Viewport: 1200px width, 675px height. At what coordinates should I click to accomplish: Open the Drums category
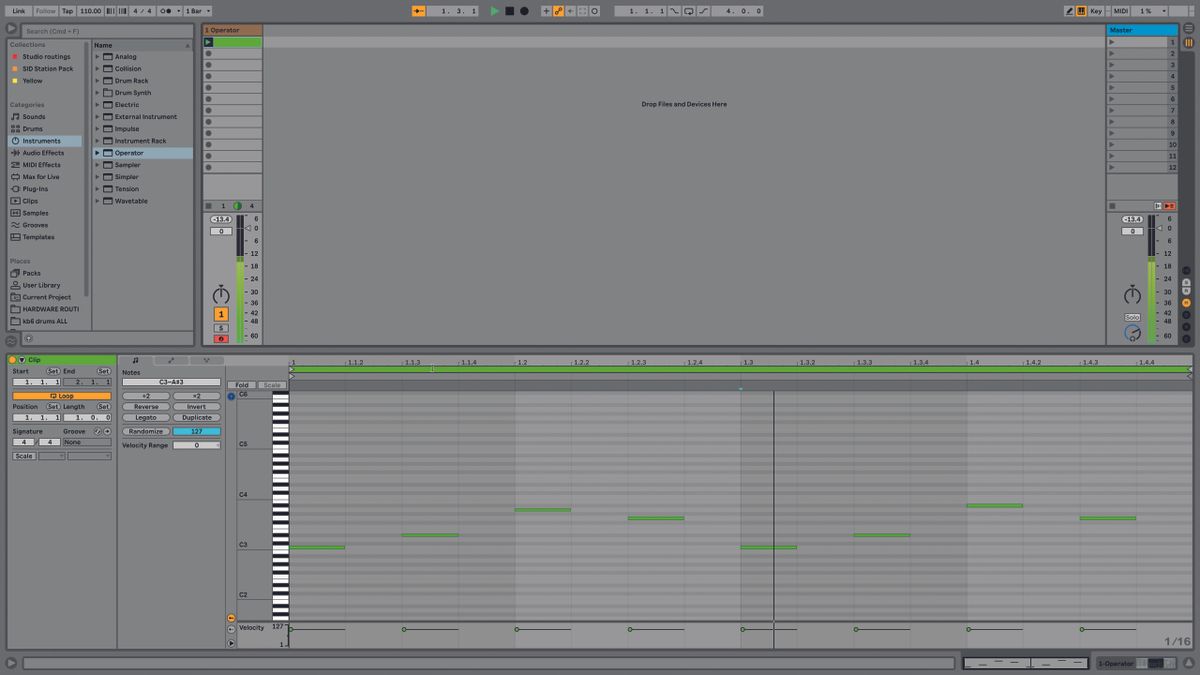pyautogui.click(x=33, y=129)
